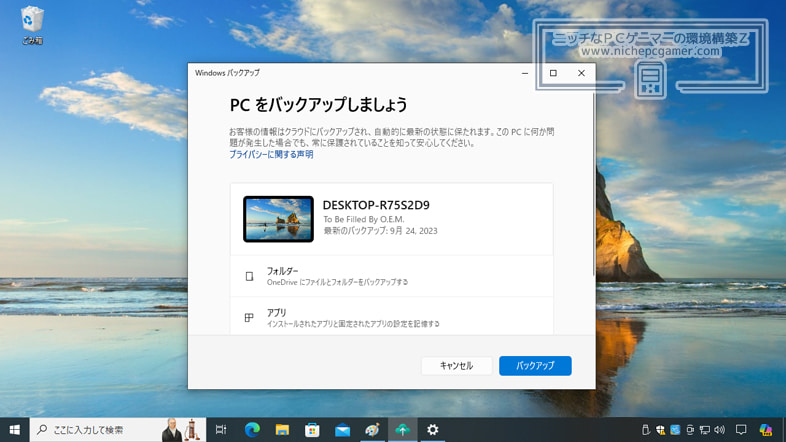This screenshot has height=442, width=786.
Task: Click the Cancel (キャンセル) button
Action: point(456,366)
